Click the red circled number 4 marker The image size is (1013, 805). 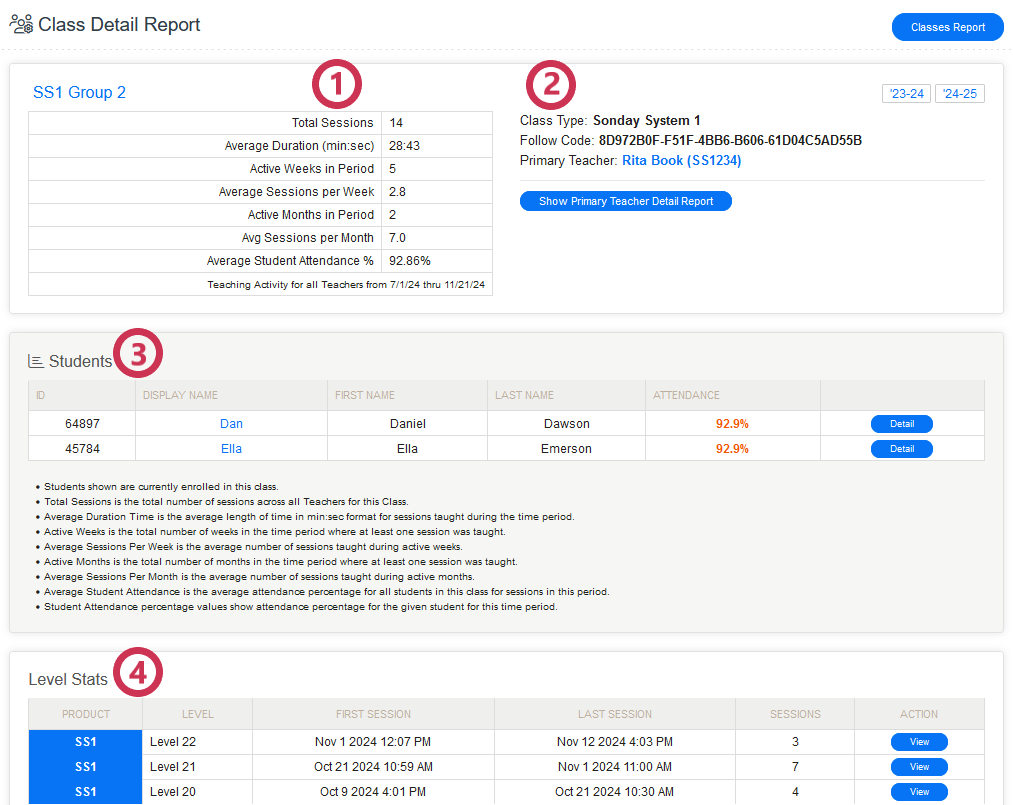coord(139,673)
